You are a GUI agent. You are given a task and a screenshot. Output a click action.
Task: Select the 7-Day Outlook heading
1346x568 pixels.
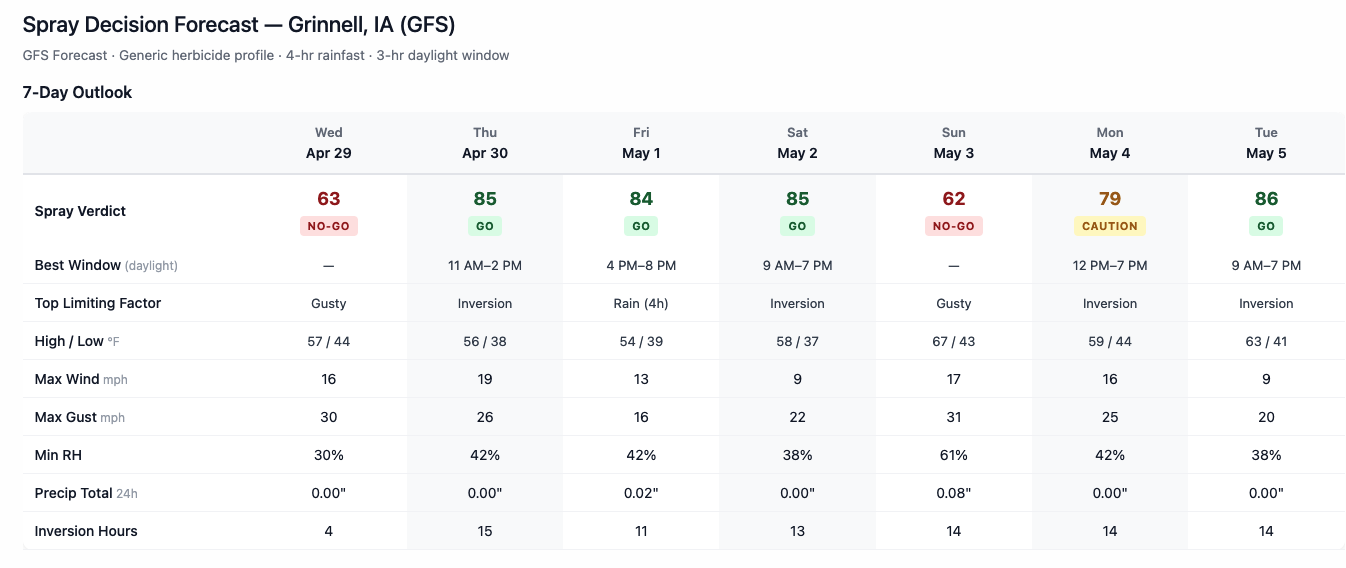coord(77,92)
